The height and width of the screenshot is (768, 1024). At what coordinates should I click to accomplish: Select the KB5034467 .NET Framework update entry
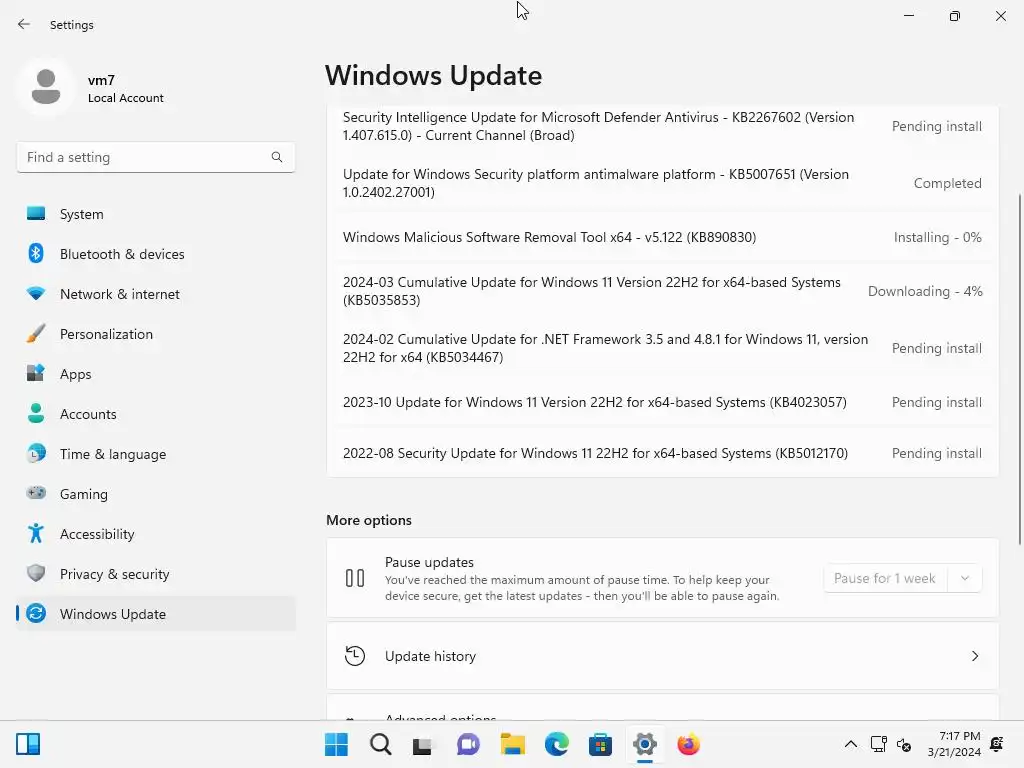(662, 348)
